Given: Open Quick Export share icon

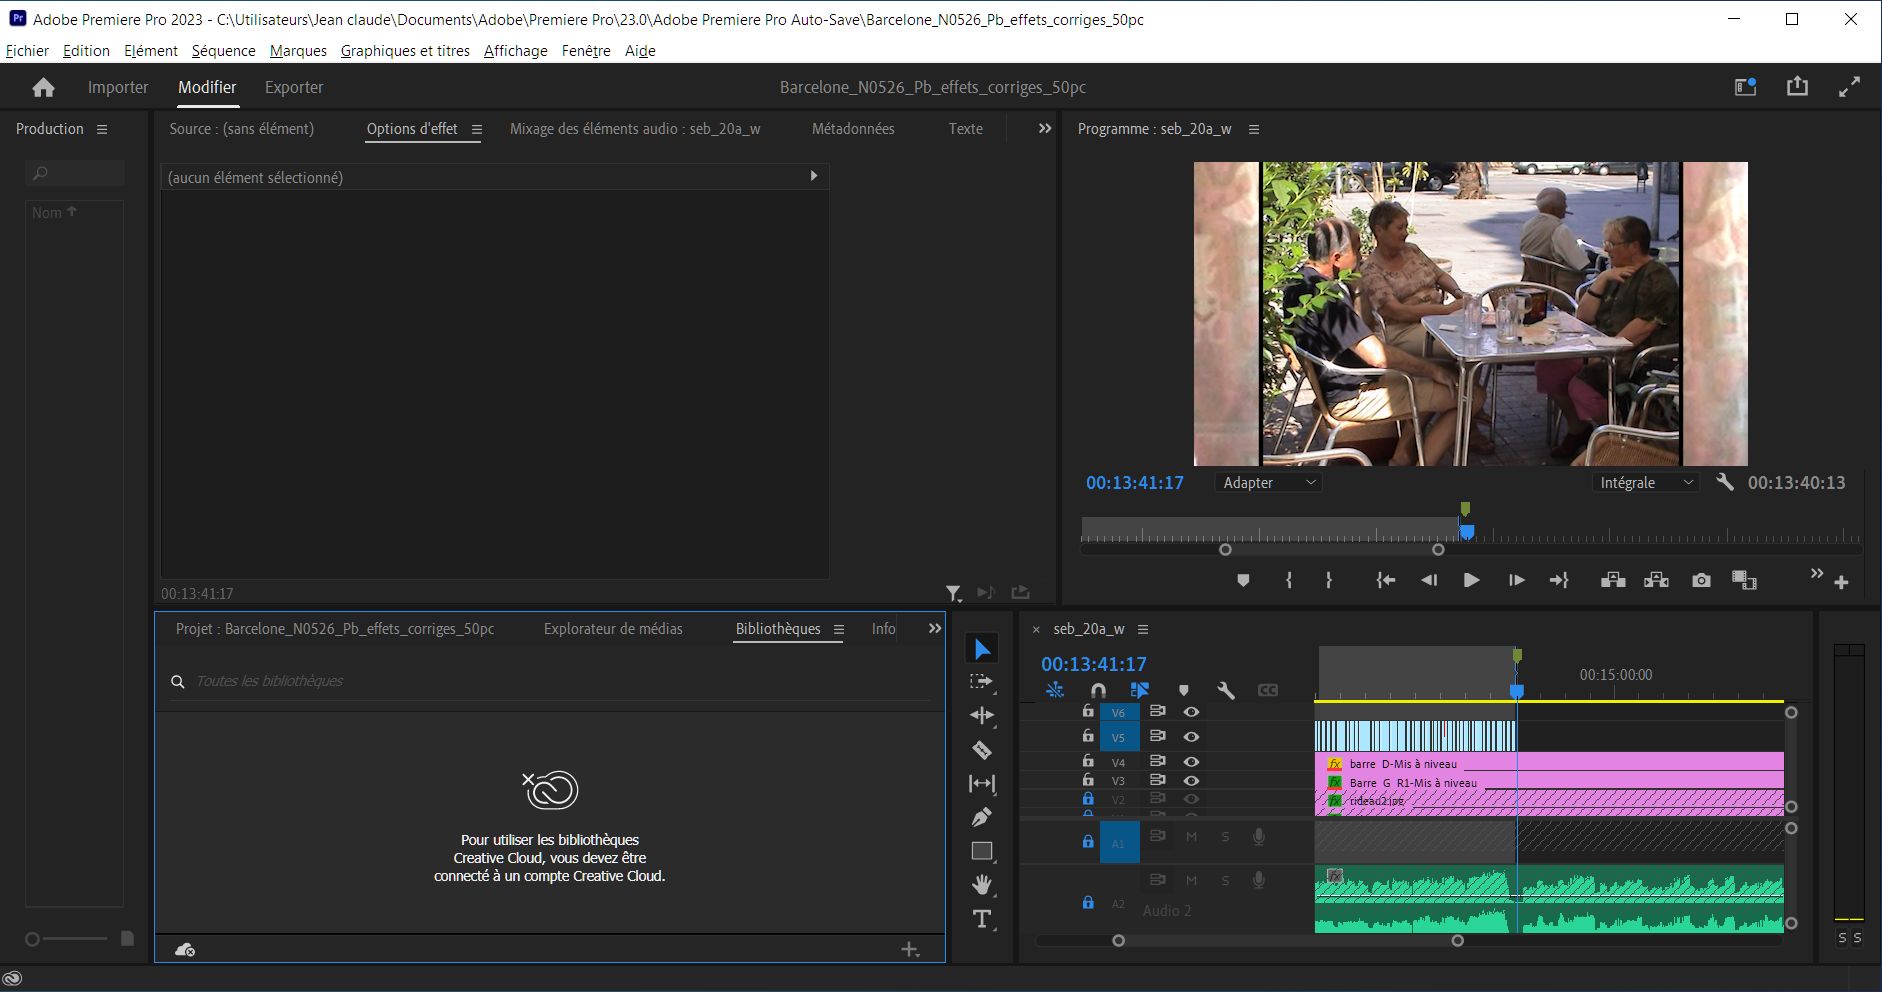Looking at the screenshot, I should point(1797,87).
